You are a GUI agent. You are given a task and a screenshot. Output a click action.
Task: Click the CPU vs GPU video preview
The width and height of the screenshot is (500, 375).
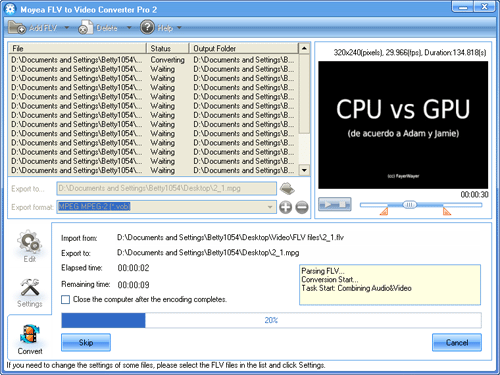coord(403,125)
